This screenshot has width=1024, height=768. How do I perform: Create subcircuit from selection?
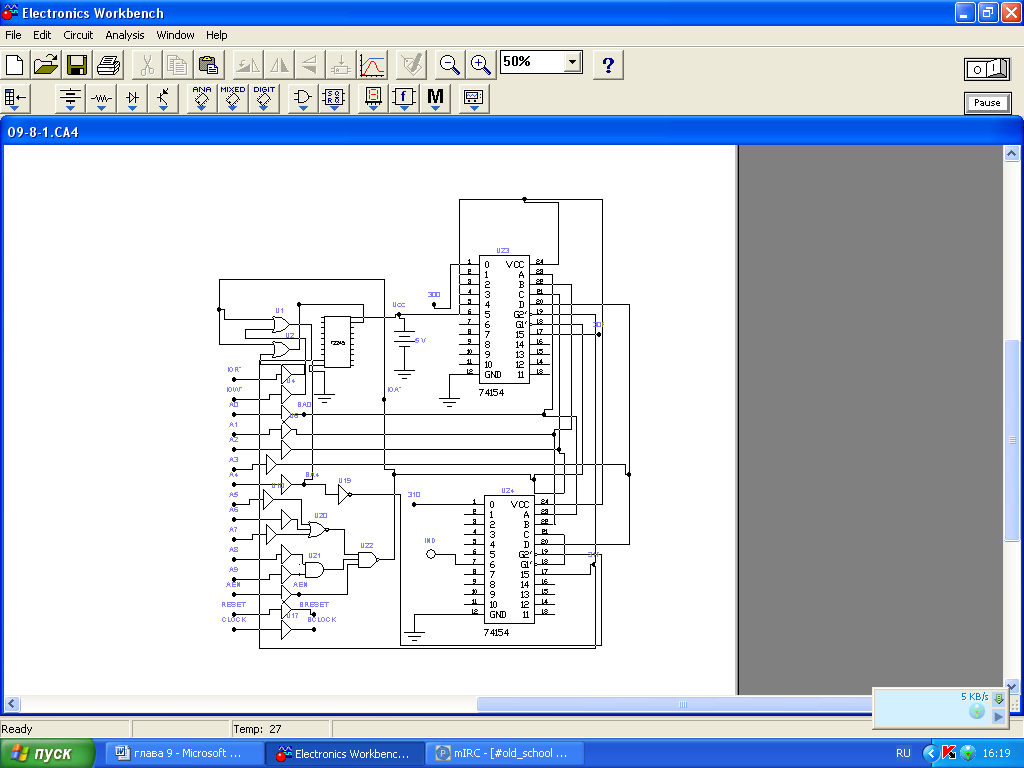coord(341,65)
